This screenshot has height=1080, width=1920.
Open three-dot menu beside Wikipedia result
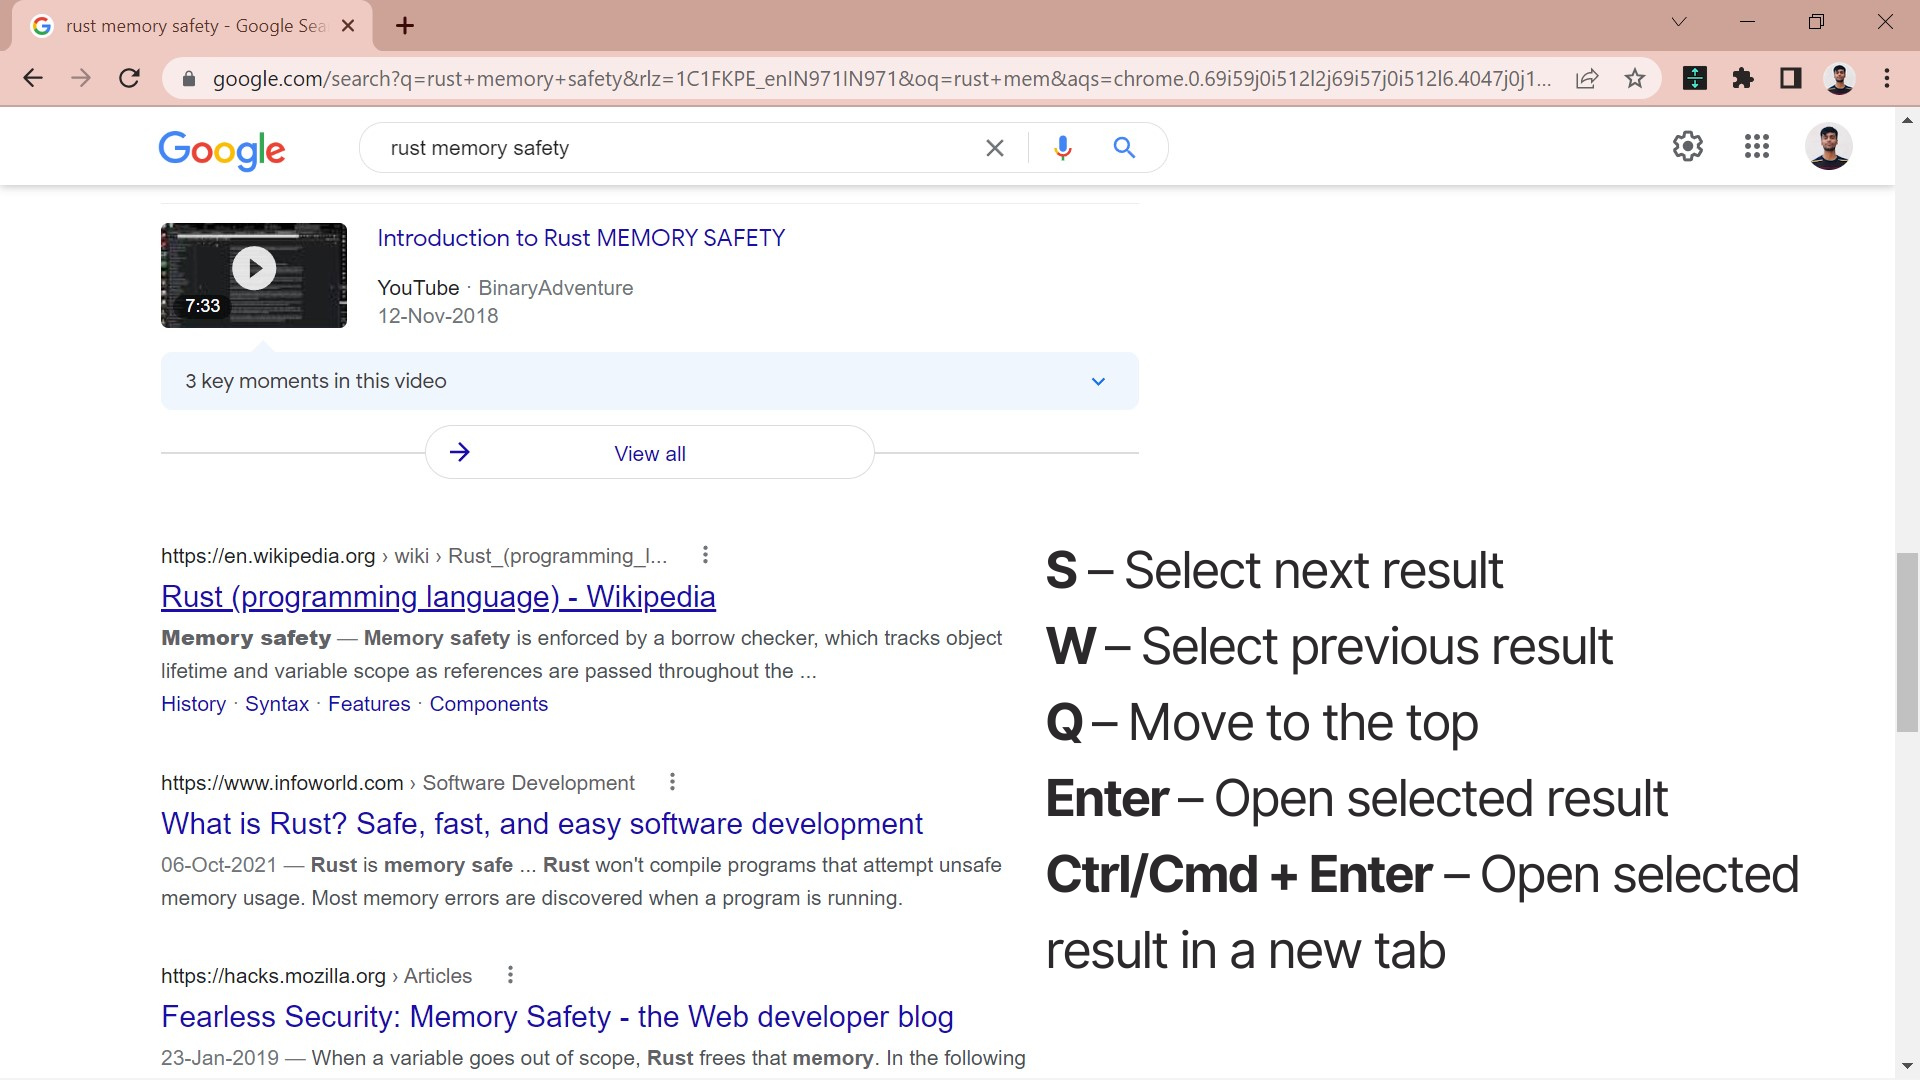coord(705,555)
